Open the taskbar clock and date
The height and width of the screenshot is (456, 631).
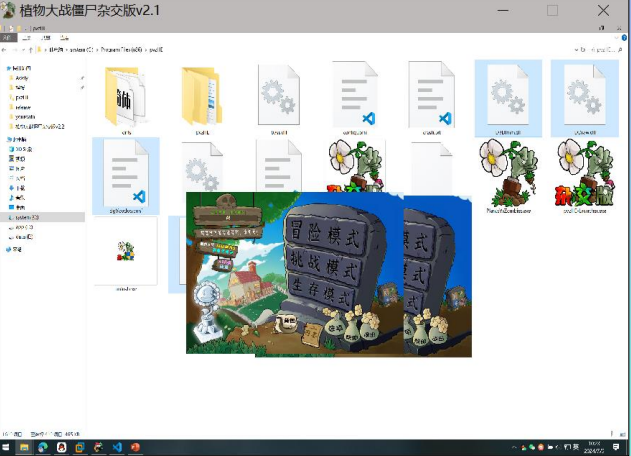pos(594,447)
